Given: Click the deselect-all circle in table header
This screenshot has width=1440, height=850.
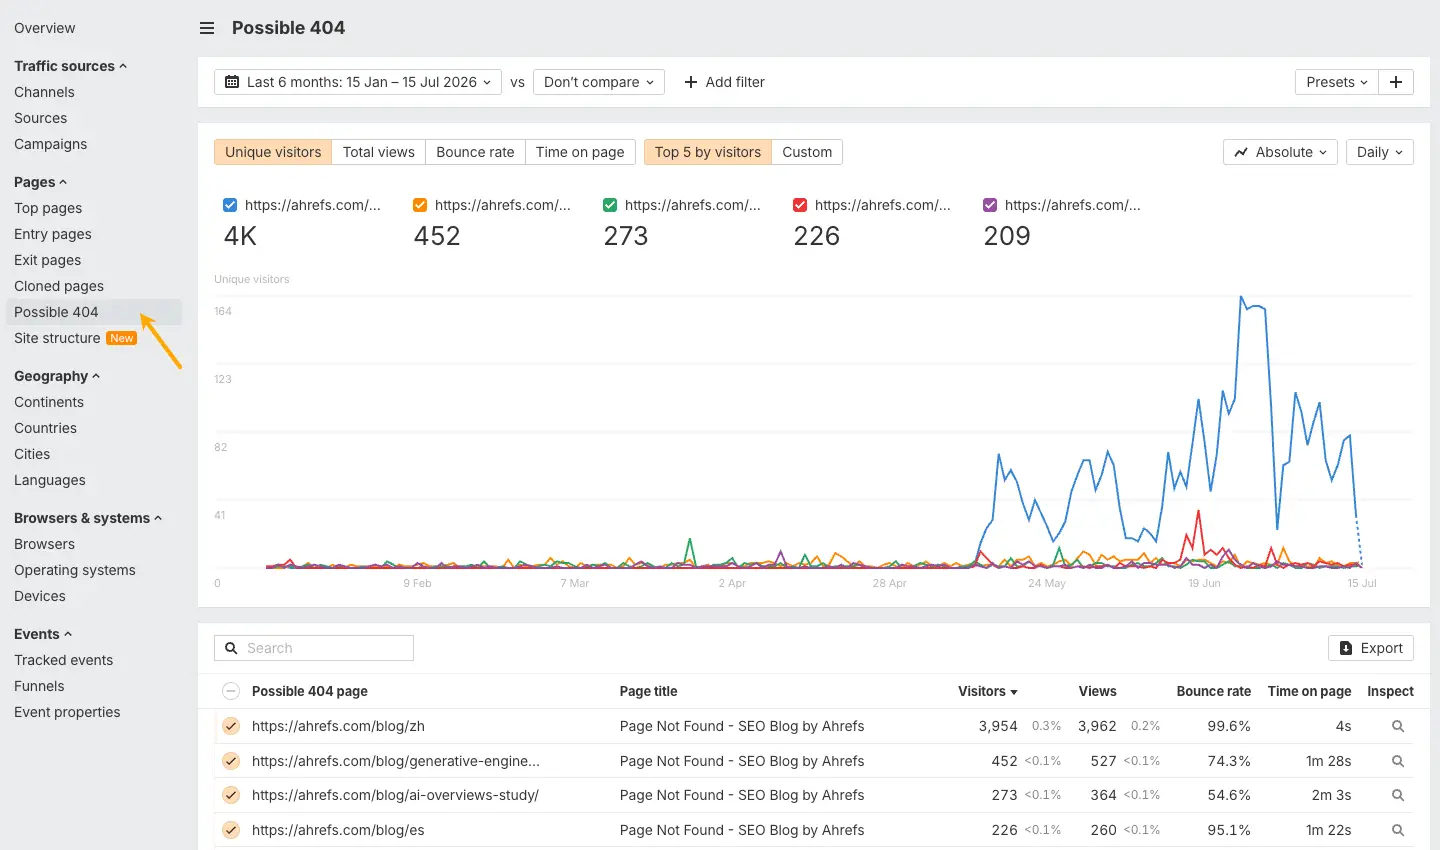Looking at the screenshot, I should (x=231, y=691).
